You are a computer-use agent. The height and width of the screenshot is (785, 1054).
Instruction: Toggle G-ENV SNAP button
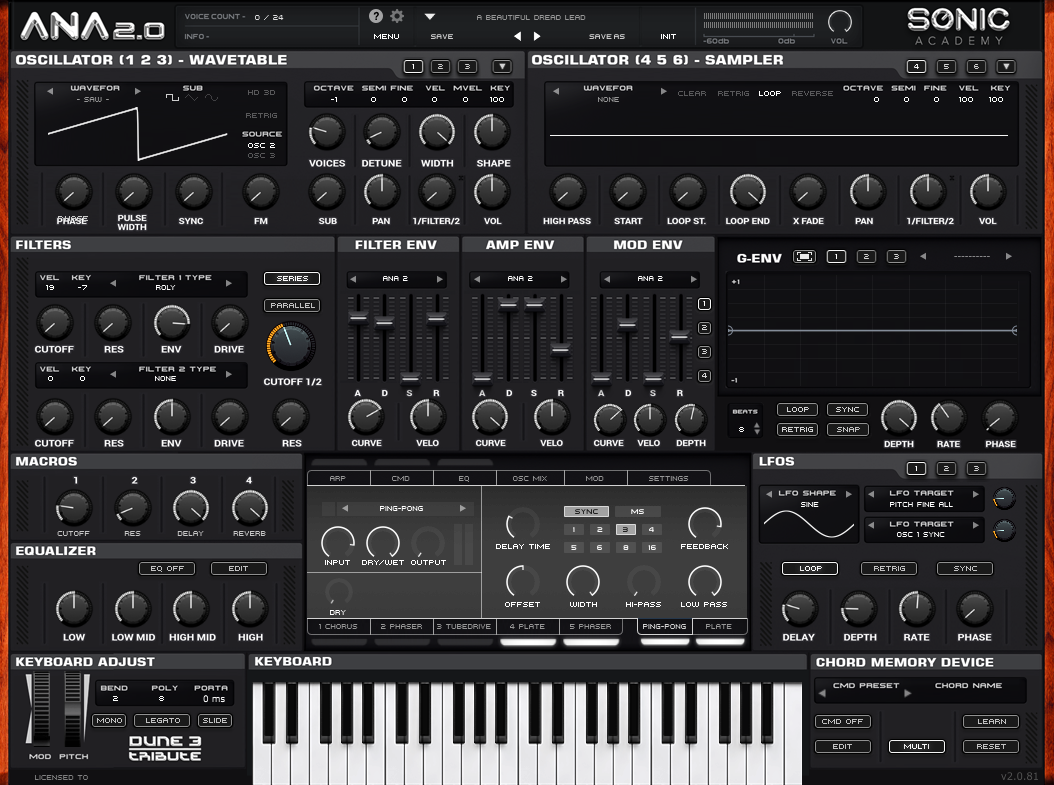pyautogui.click(x=848, y=429)
